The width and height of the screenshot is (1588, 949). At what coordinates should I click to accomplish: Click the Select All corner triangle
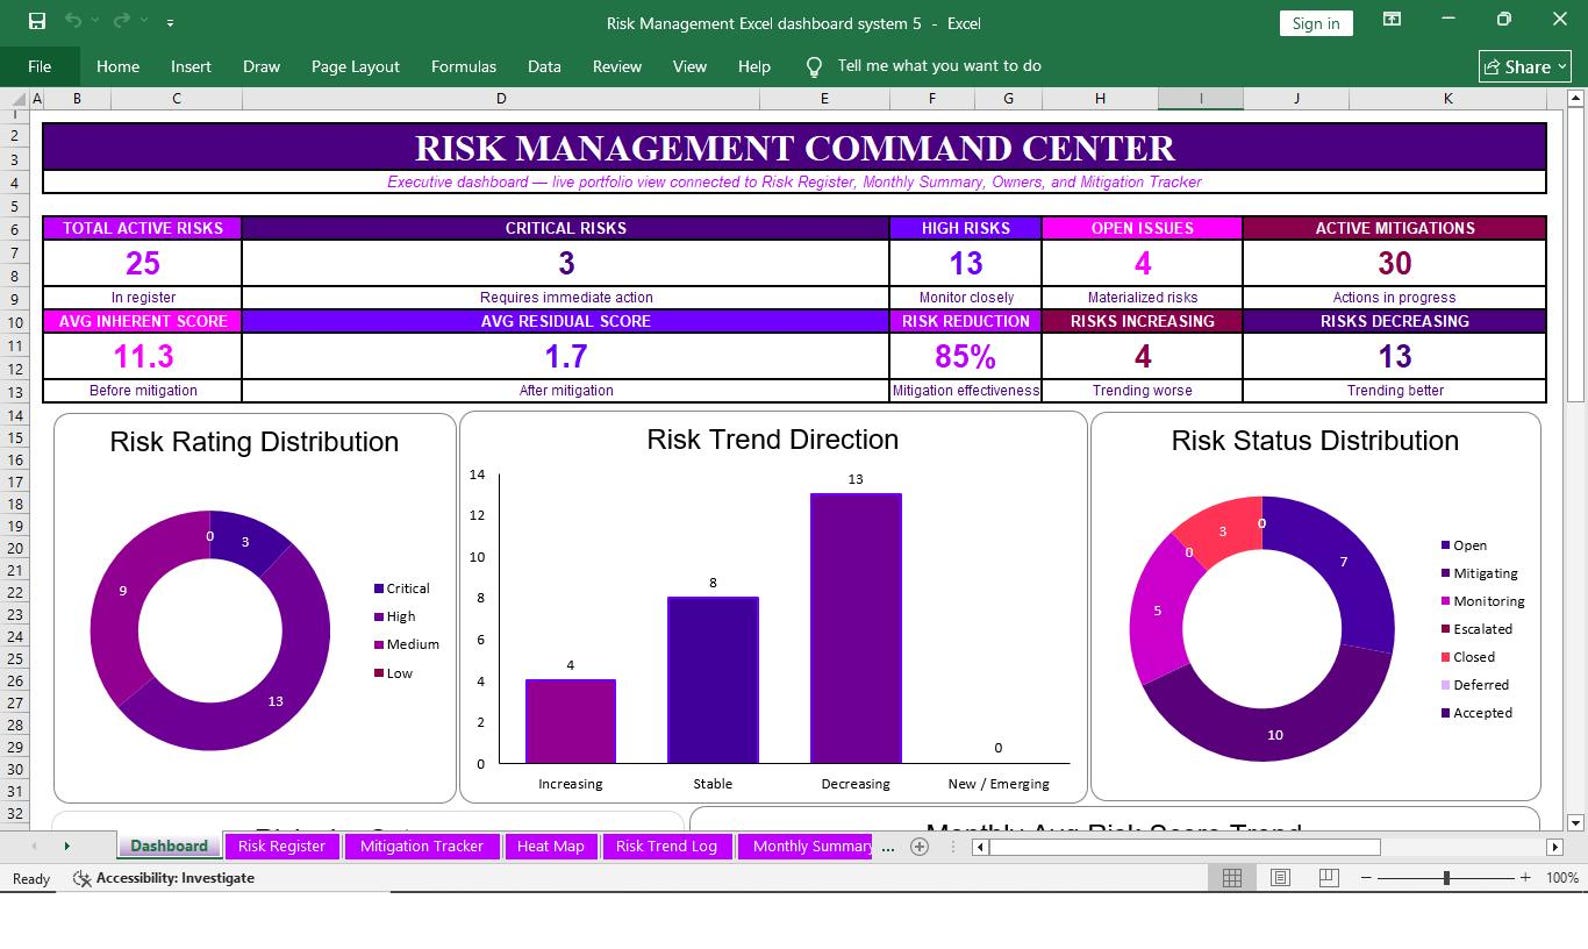pyautogui.click(x=18, y=99)
